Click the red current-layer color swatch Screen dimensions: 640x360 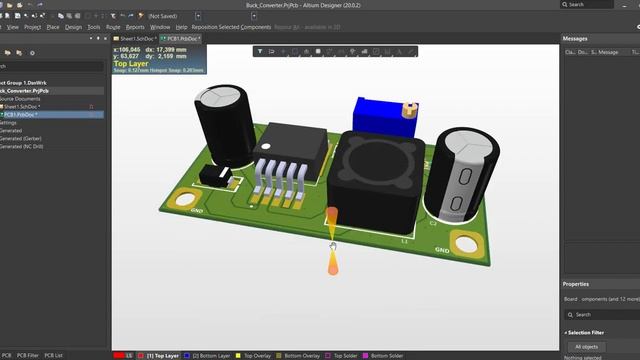[x=119, y=356]
